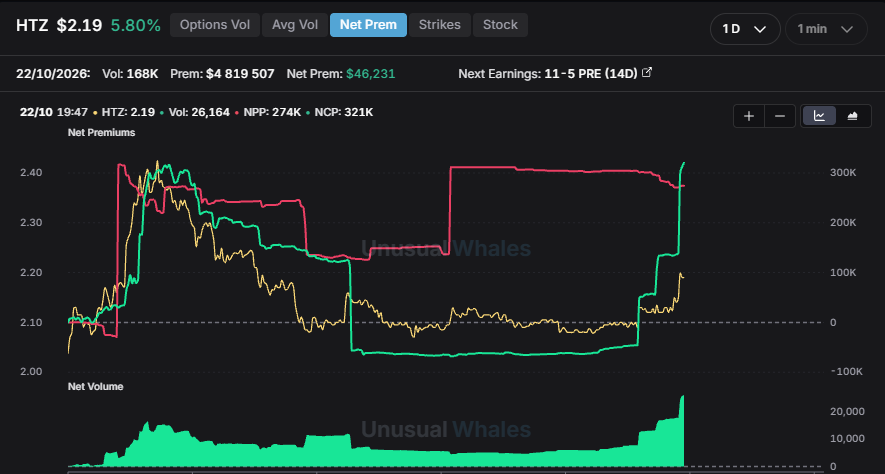
Task: Click the Vol: 26,164 legend entry
Action: point(199,112)
